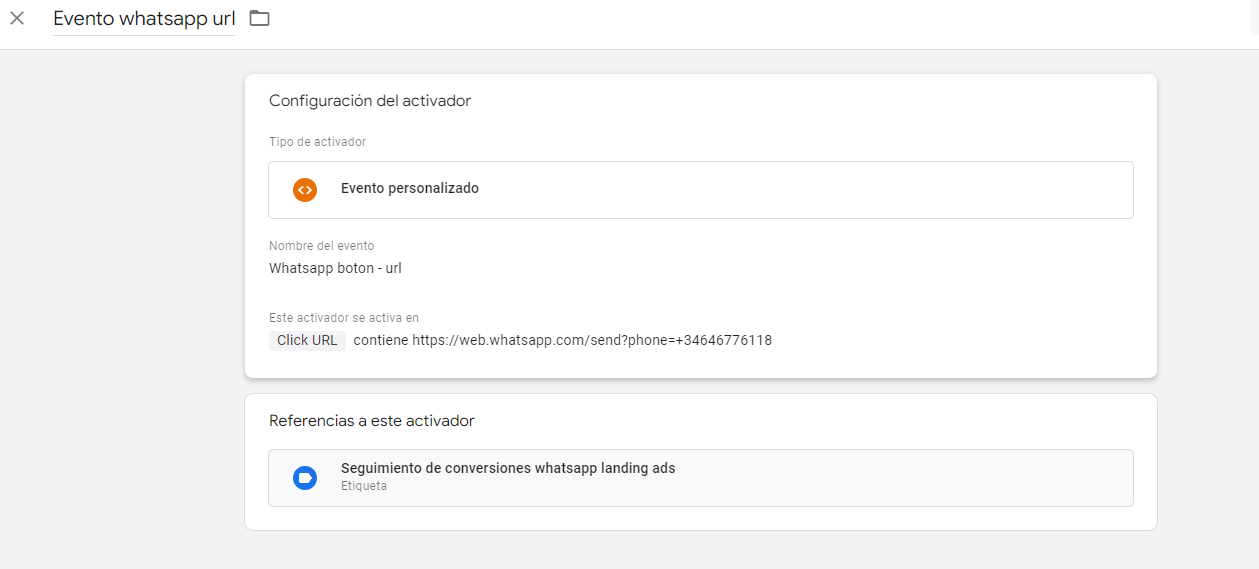The width and height of the screenshot is (1259, 569).
Task: Select the 'Click URL' variable chip
Action: tap(307, 340)
